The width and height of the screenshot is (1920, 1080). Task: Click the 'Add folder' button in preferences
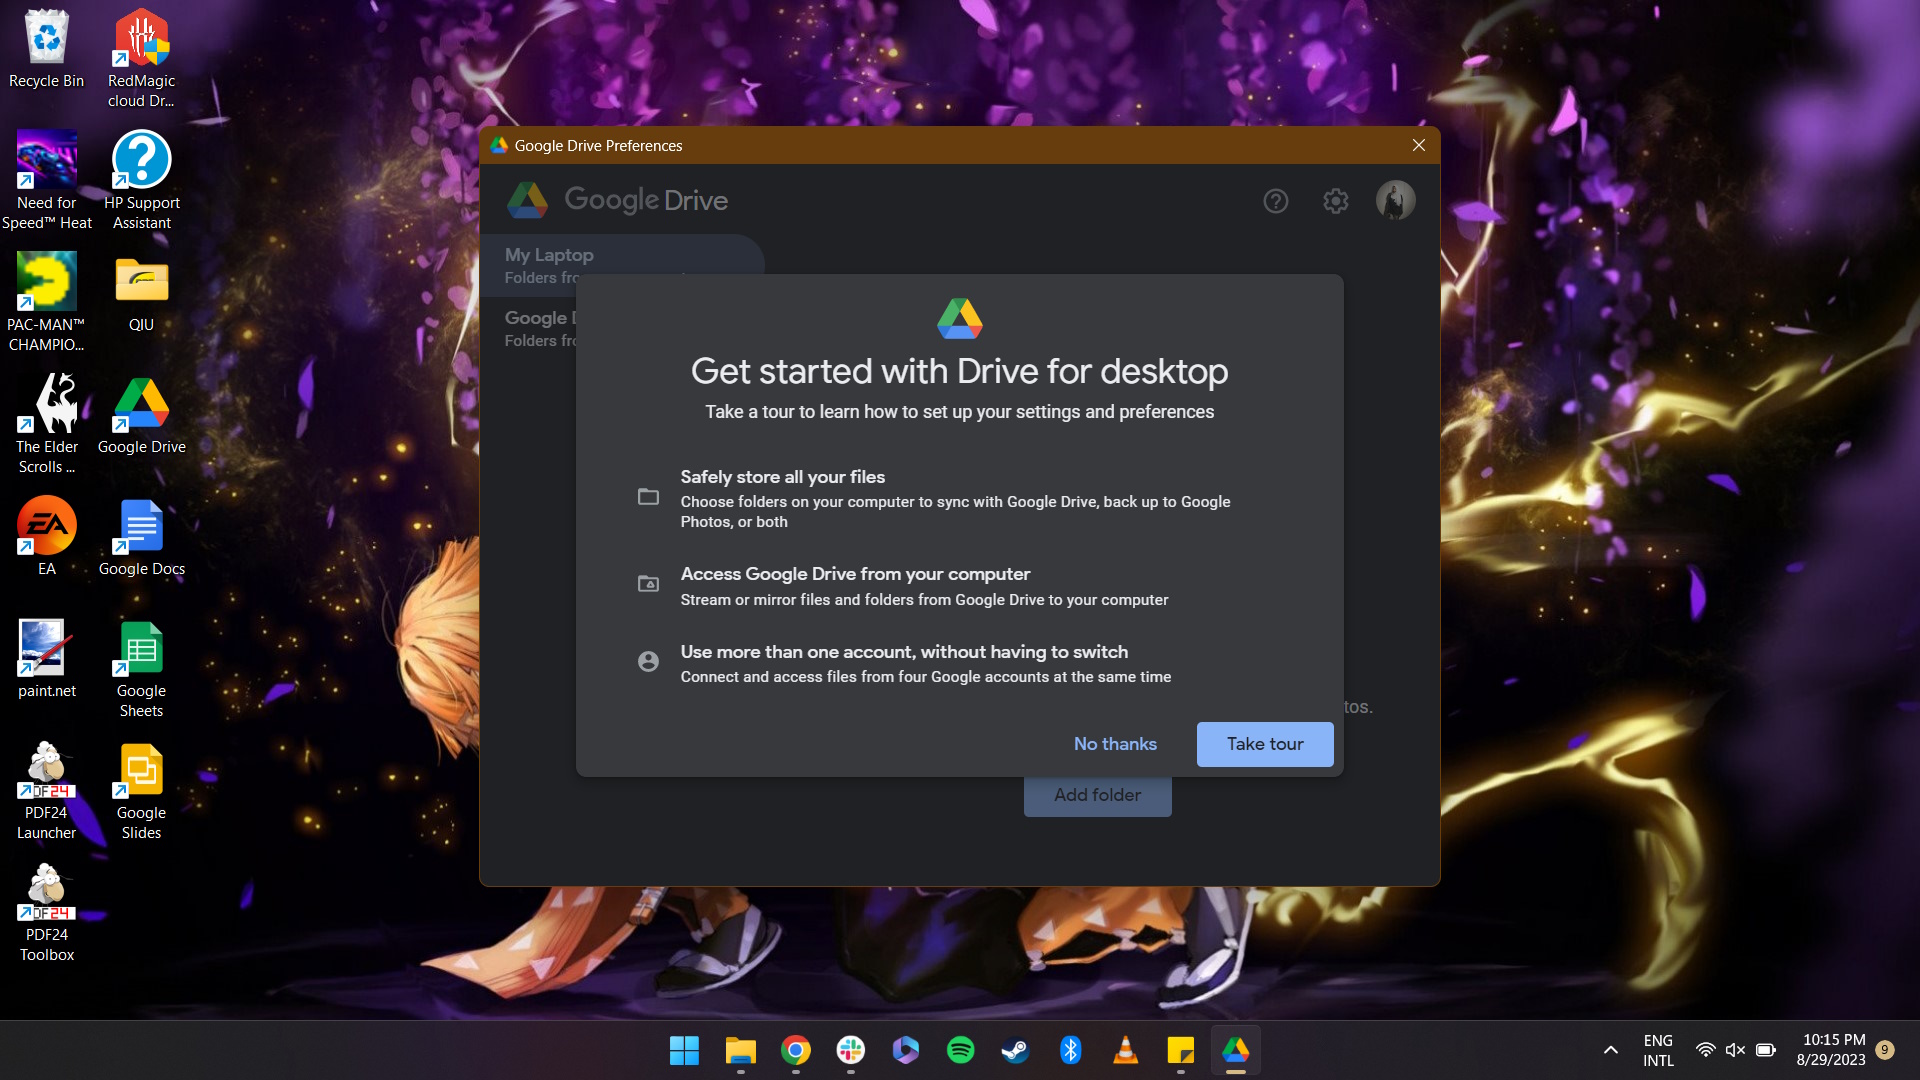point(1097,794)
